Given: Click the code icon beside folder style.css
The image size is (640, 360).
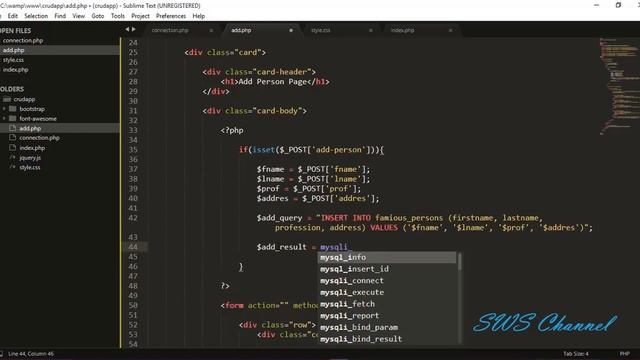Looking at the screenshot, I should point(13,167).
